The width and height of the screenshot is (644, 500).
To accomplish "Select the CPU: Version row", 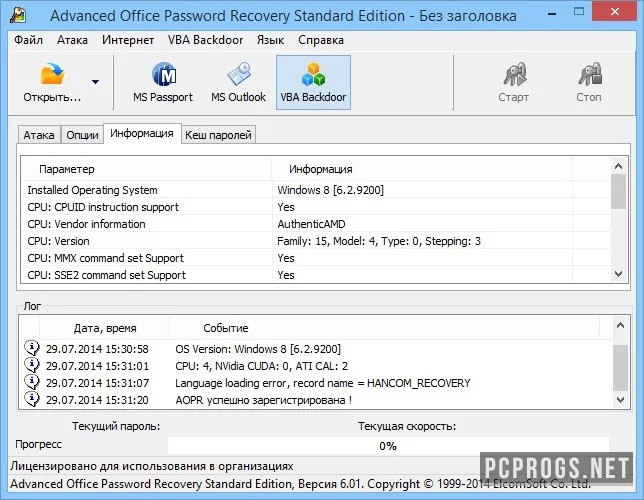I will (x=316, y=241).
